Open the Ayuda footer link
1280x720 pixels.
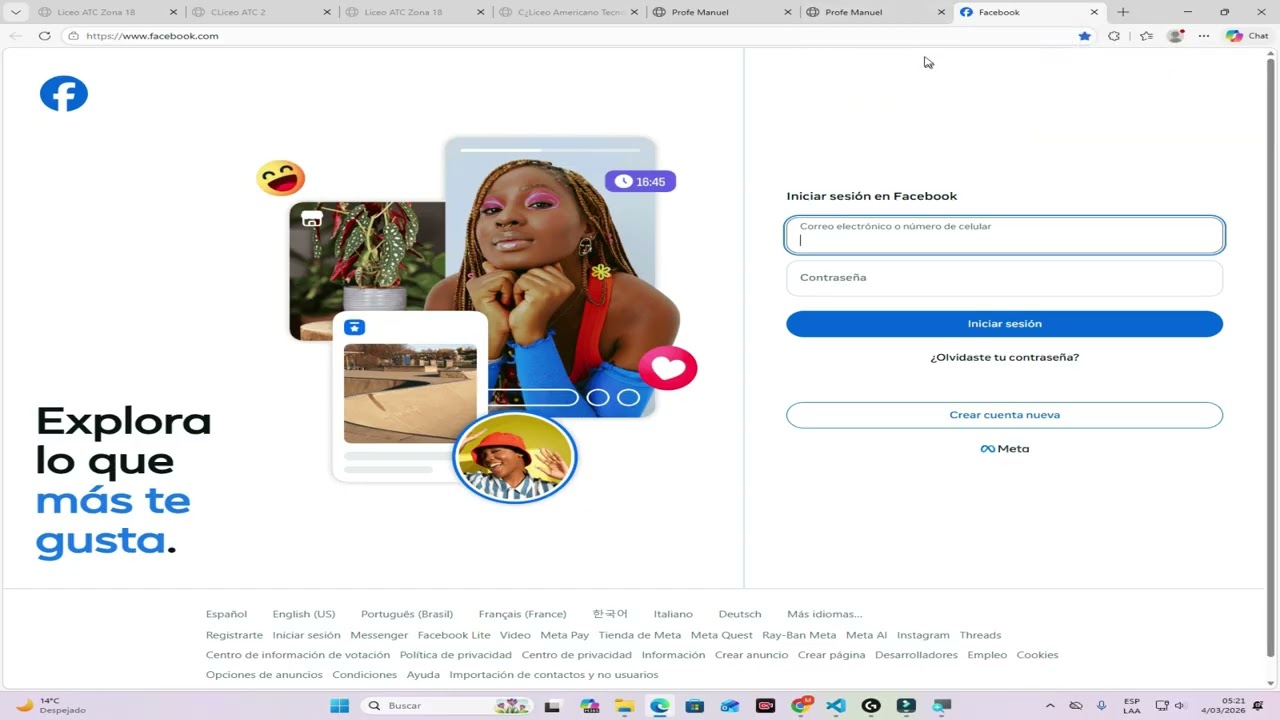(x=423, y=675)
